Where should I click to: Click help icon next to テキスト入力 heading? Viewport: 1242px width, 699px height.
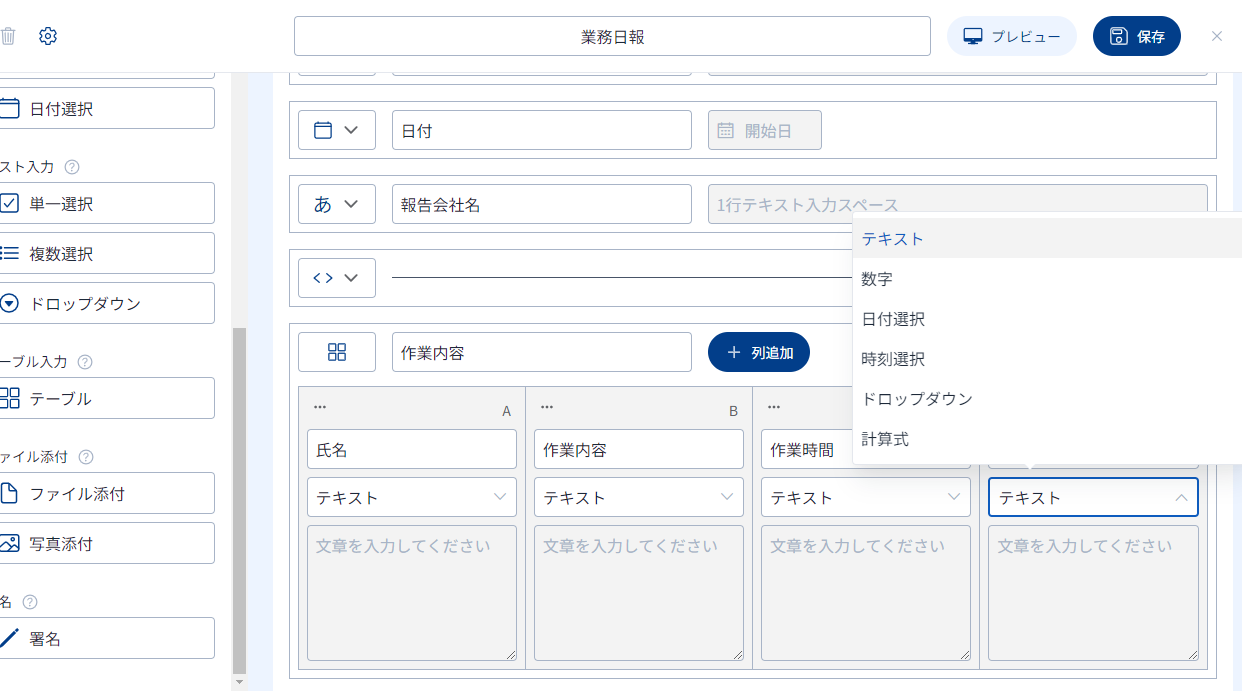pyautogui.click(x=72, y=167)
